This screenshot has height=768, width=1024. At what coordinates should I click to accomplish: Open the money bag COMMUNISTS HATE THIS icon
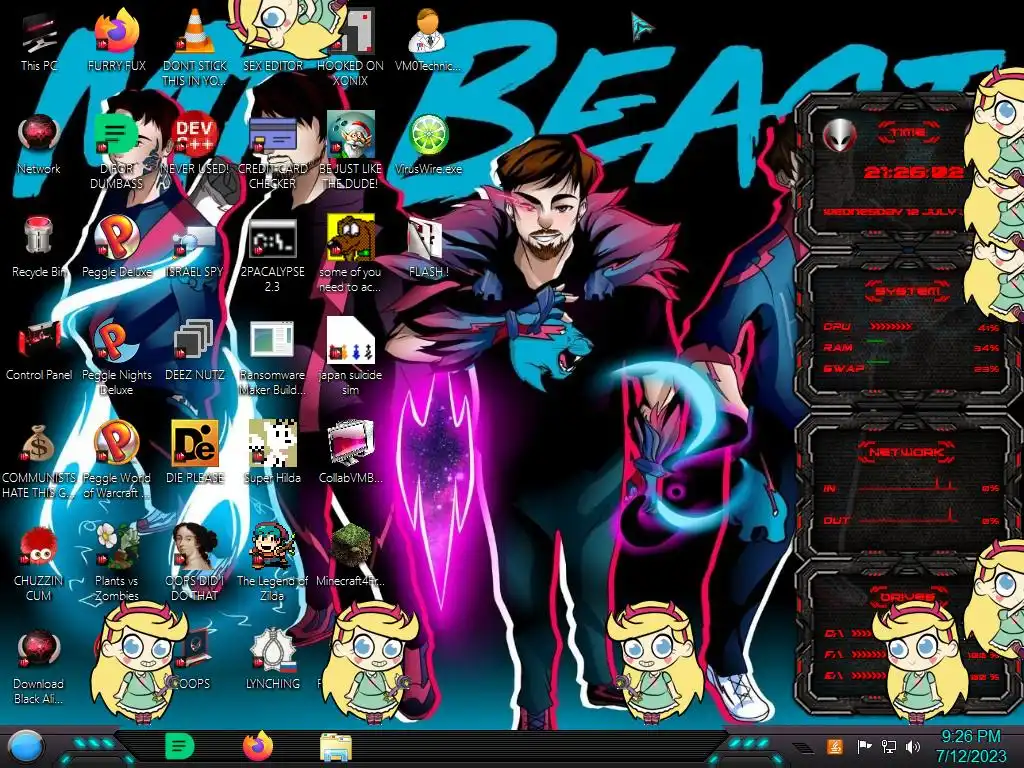39,460
